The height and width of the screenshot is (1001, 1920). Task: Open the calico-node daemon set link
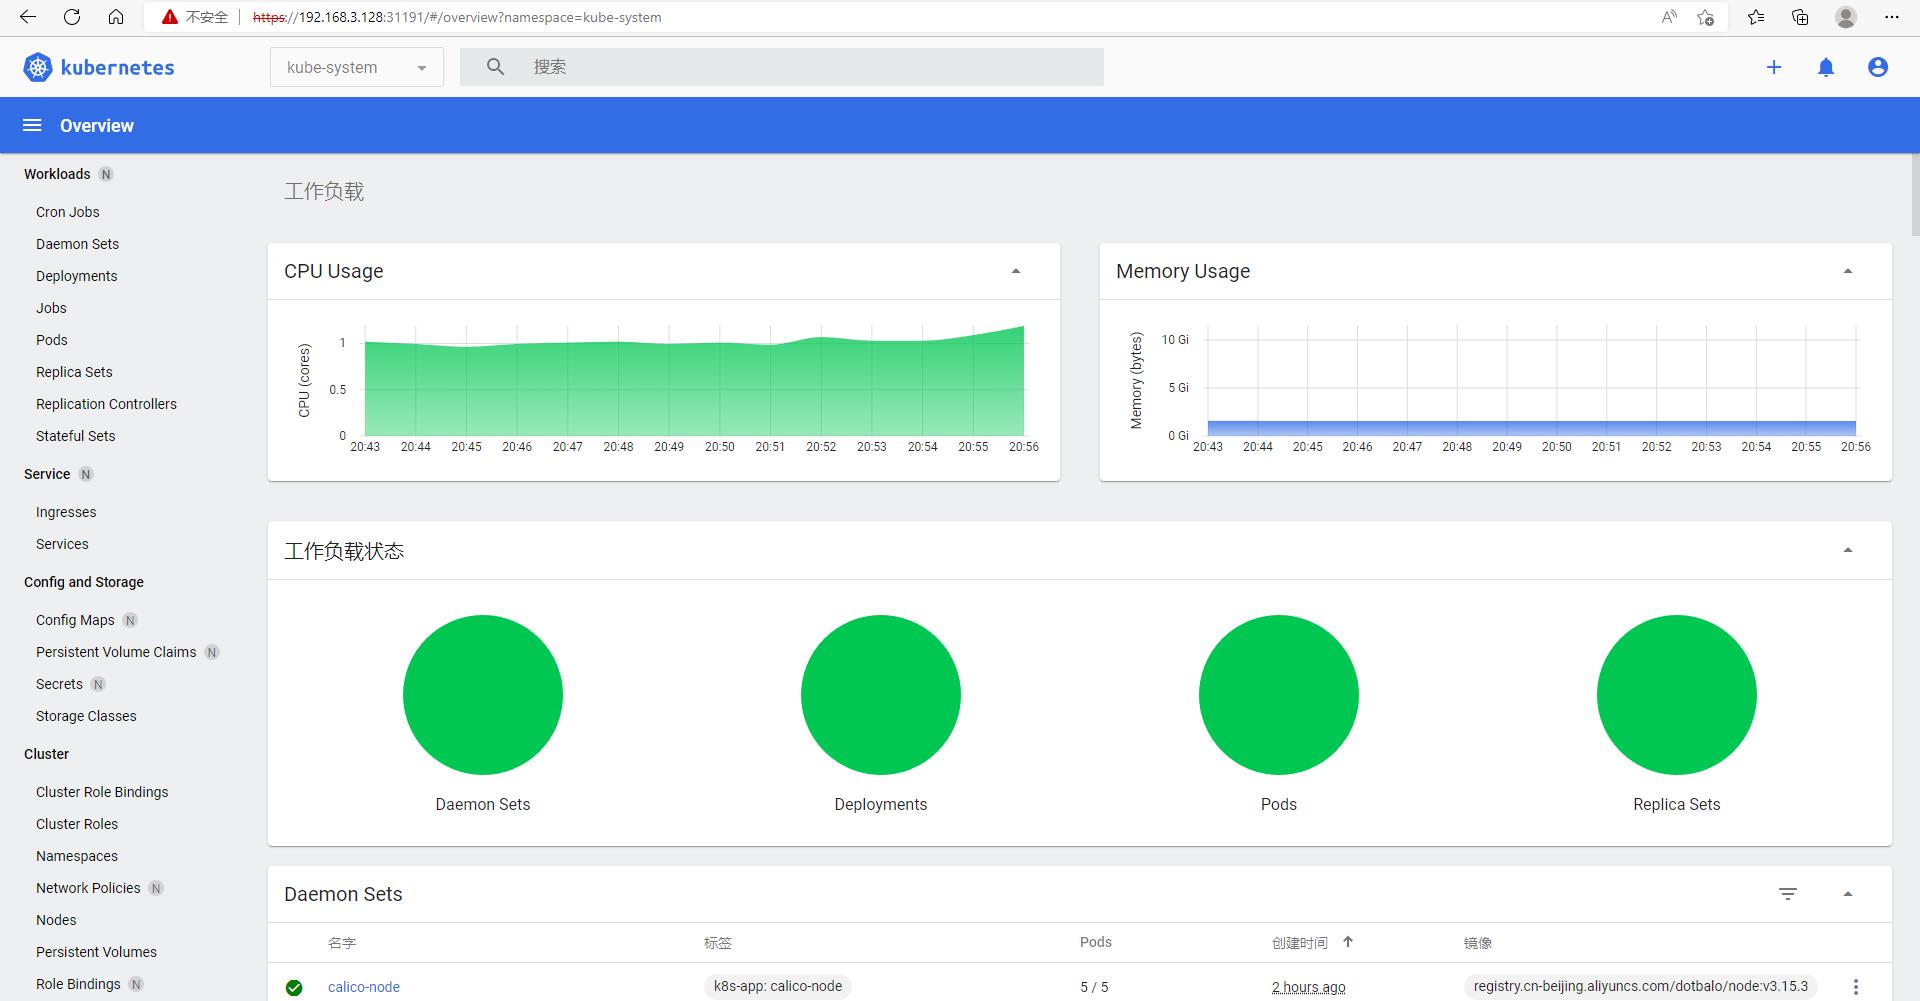pos(364,987)
